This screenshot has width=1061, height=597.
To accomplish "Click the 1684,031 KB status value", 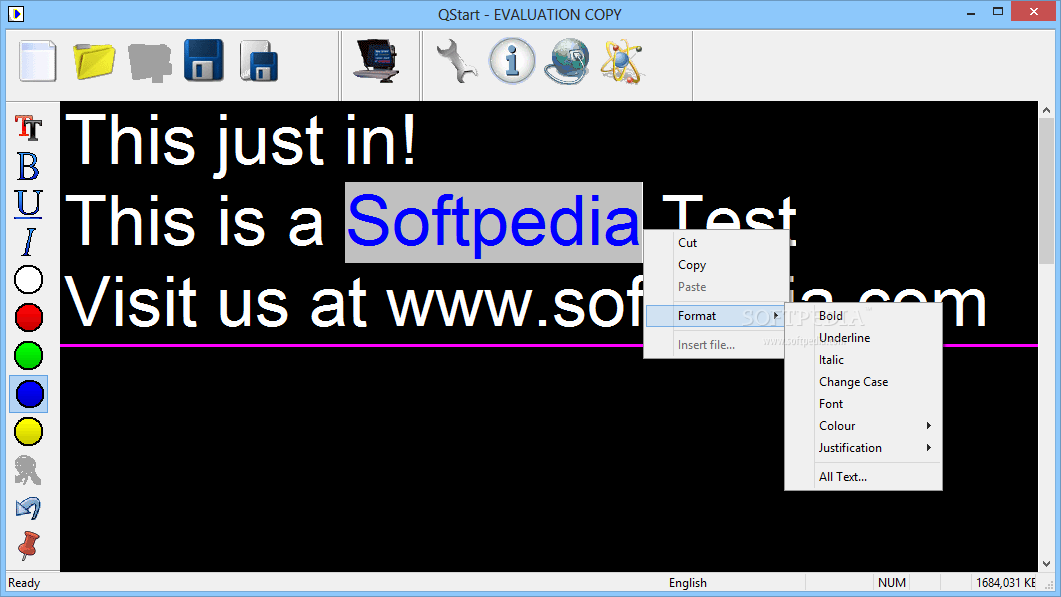I will point(1006,583).
